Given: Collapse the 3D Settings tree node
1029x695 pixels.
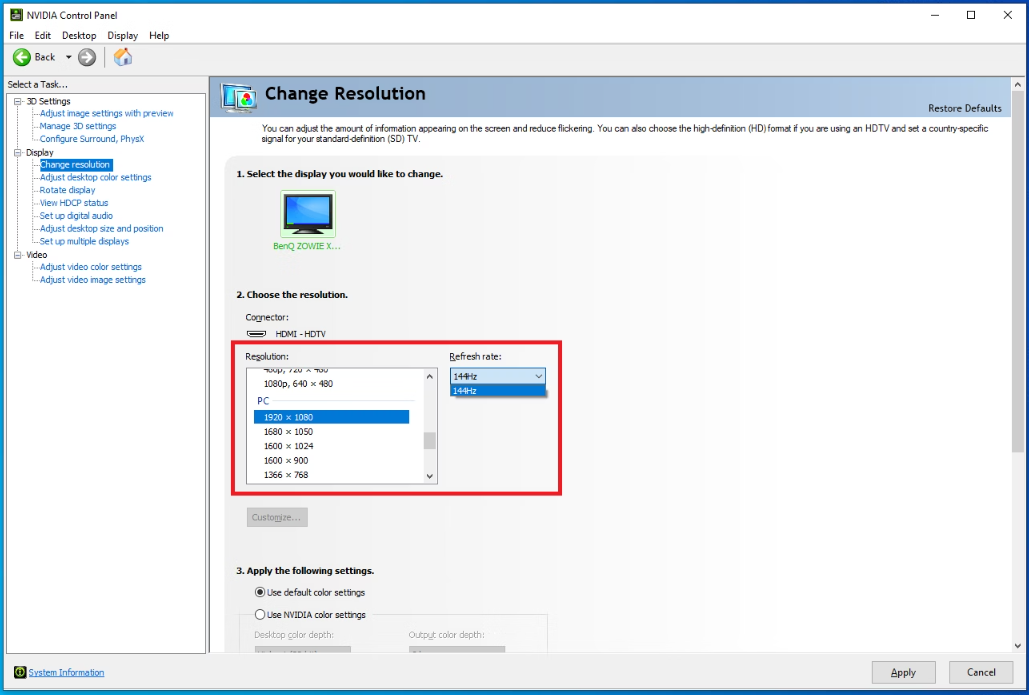Looking at the screenshot, I should click(18, 101).
